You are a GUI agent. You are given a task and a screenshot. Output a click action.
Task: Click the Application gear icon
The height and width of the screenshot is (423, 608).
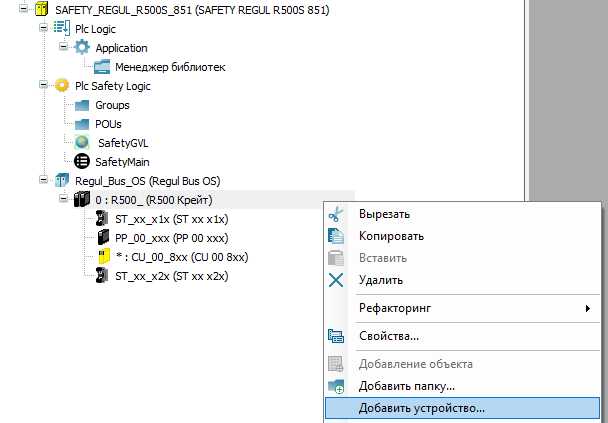pos(82,48)
